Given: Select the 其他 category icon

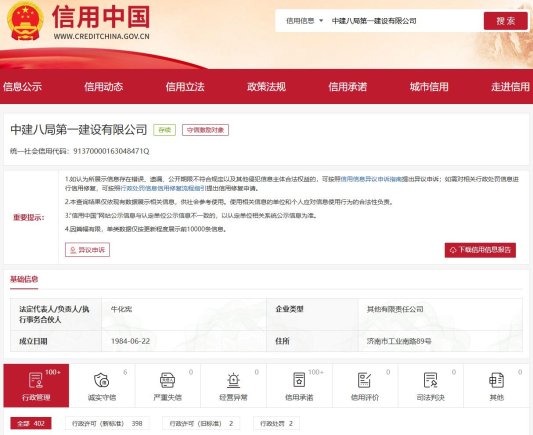Looking at the screenshot, I should [x=496, y=380].
